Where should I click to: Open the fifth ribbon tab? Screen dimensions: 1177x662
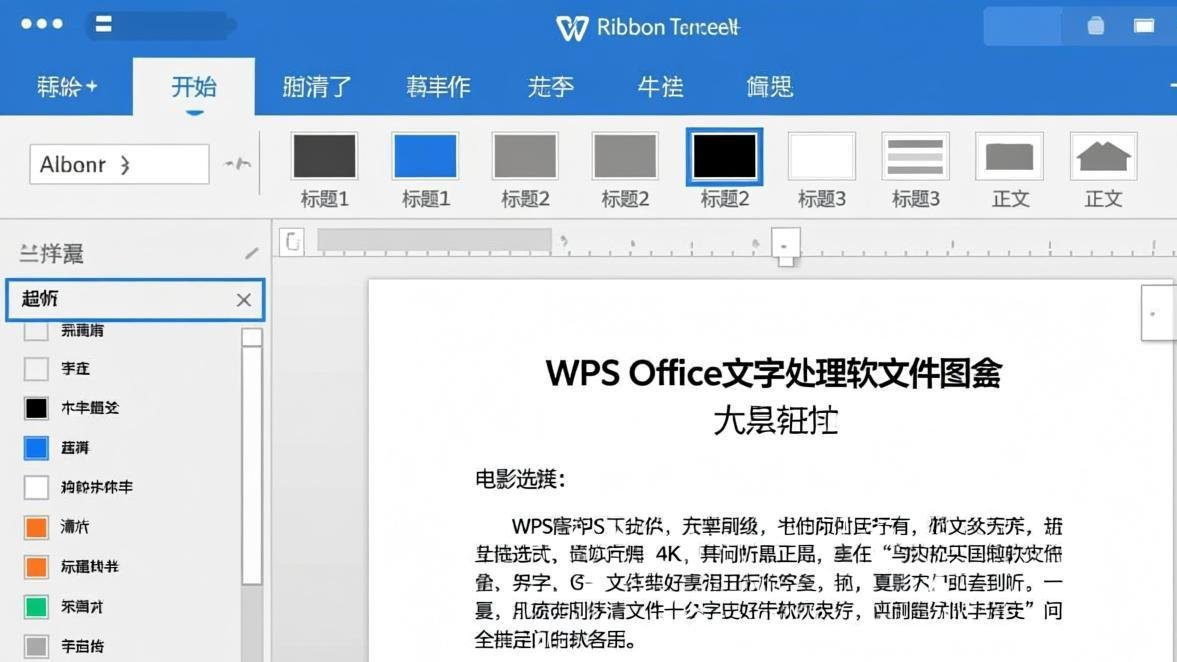click(x=550, y=87)
